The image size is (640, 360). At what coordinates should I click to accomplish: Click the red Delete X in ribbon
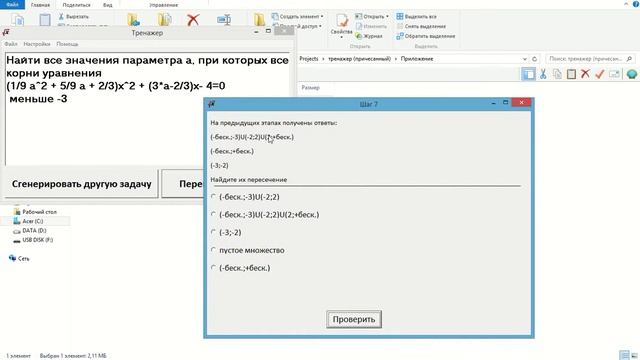tap(193, 19)
